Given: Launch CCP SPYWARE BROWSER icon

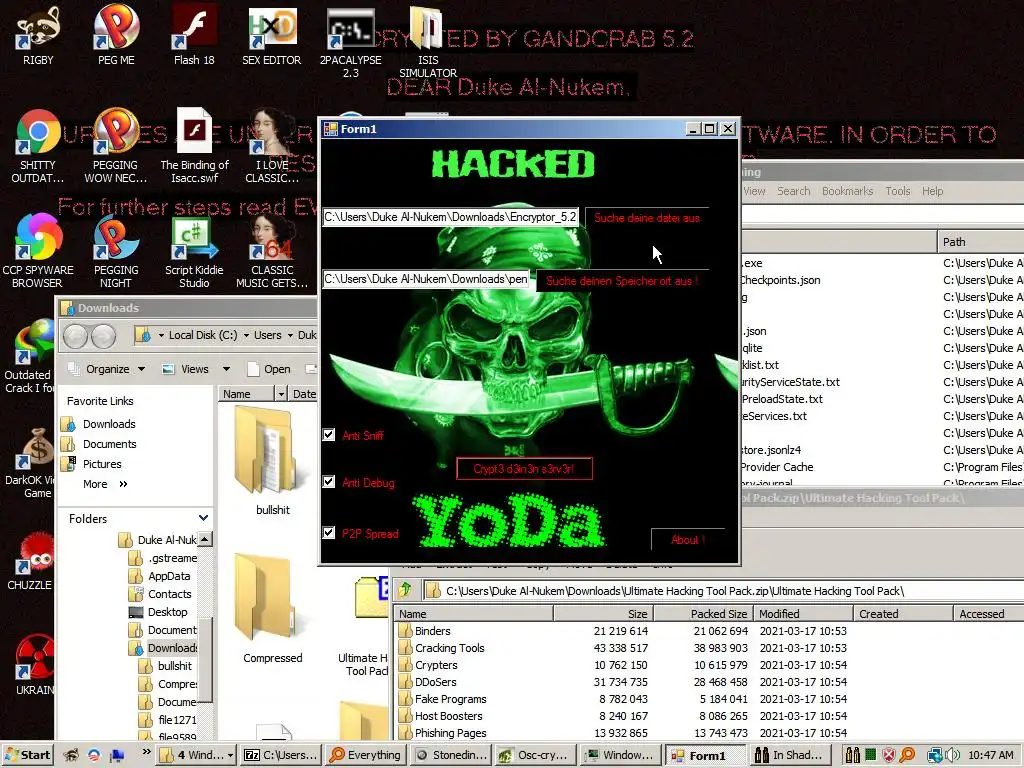Looking at the screenshot, I should 38,251.
